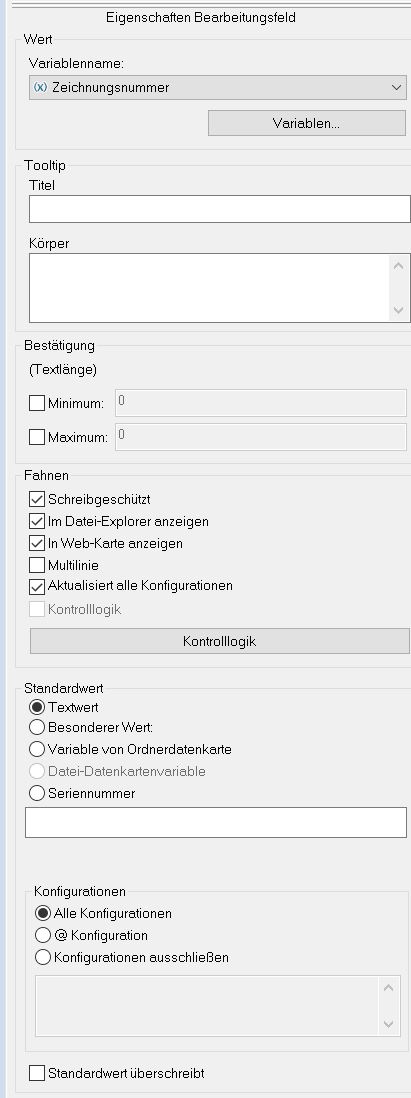
Task: Select Variable von Ordnerdatenkarte option
Action: (37, 749)
